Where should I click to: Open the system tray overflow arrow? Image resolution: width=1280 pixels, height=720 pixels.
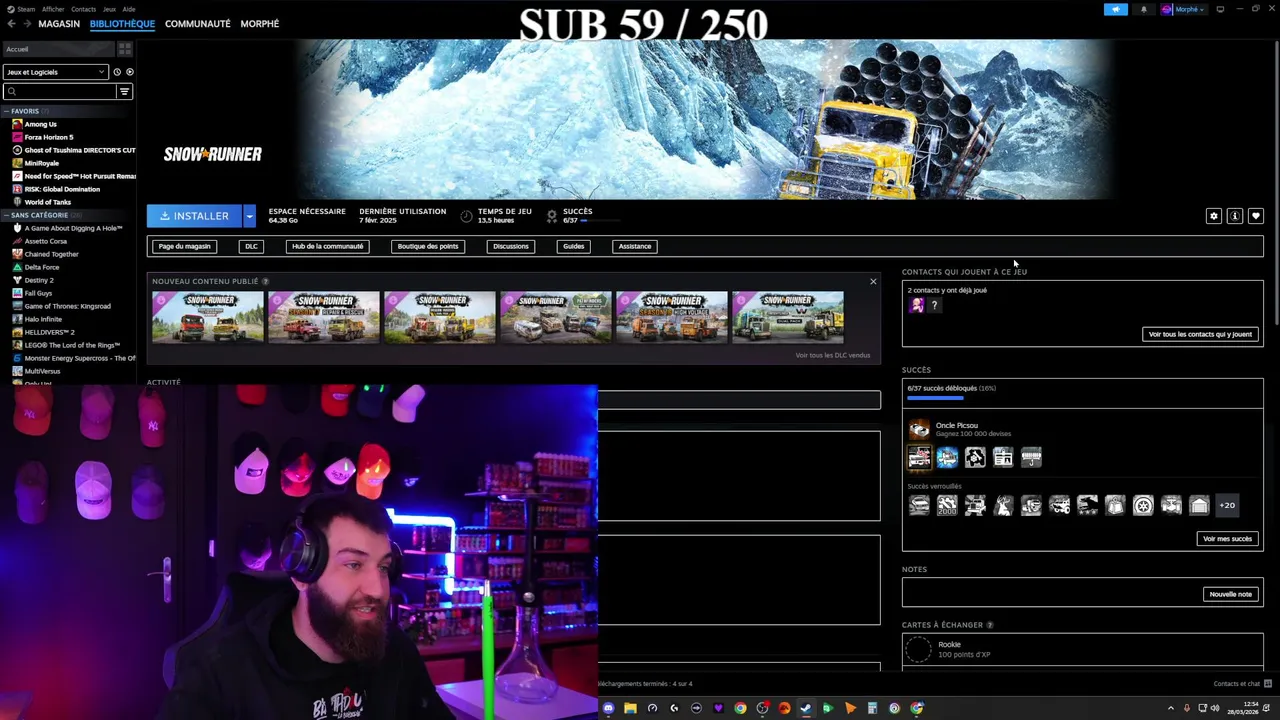point(1171,708)
